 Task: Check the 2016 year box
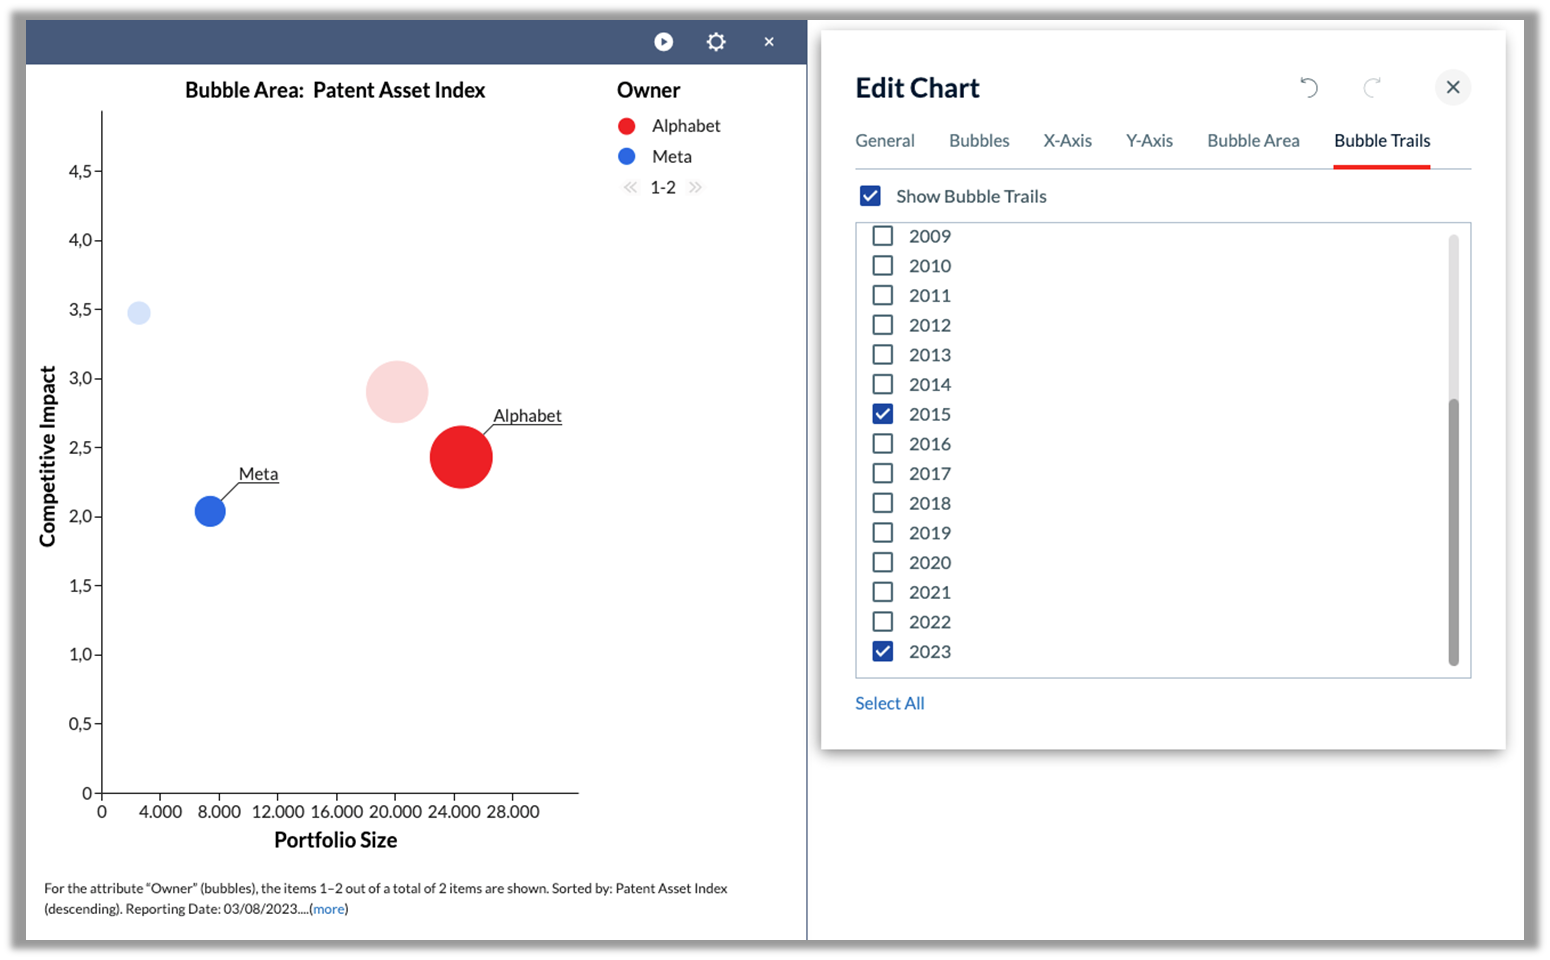click(x=883, y=444)
